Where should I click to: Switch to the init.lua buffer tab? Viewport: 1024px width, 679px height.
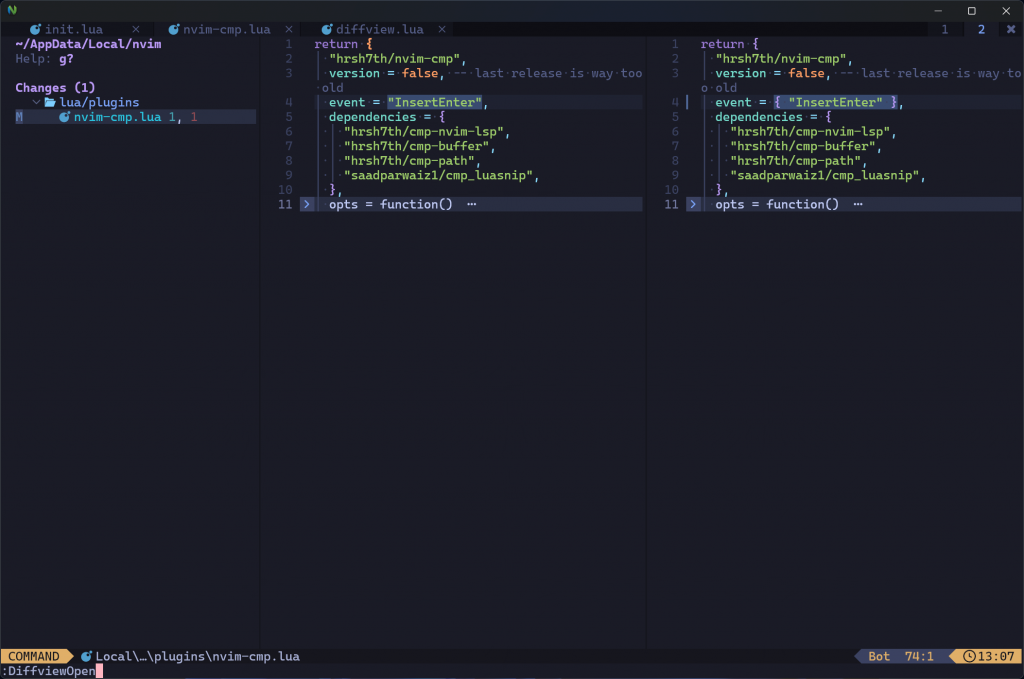point(73,30)
